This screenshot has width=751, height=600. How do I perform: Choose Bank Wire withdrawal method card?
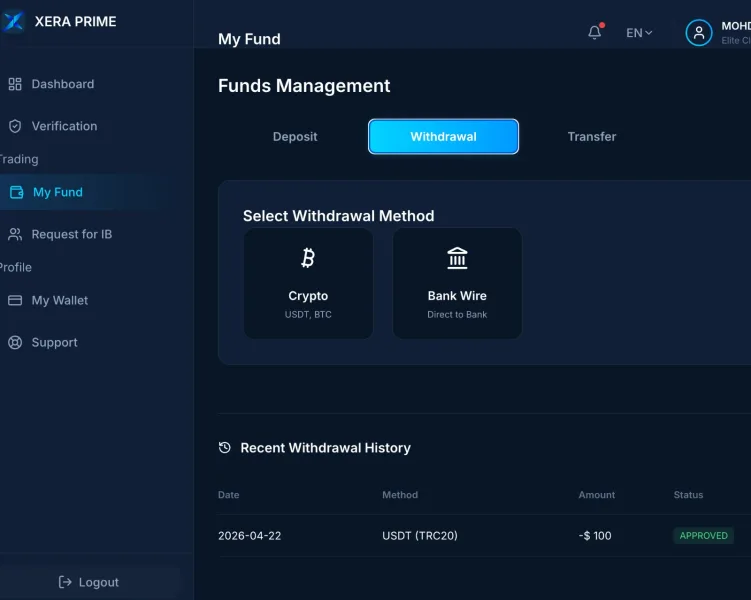tap(457, 284)
